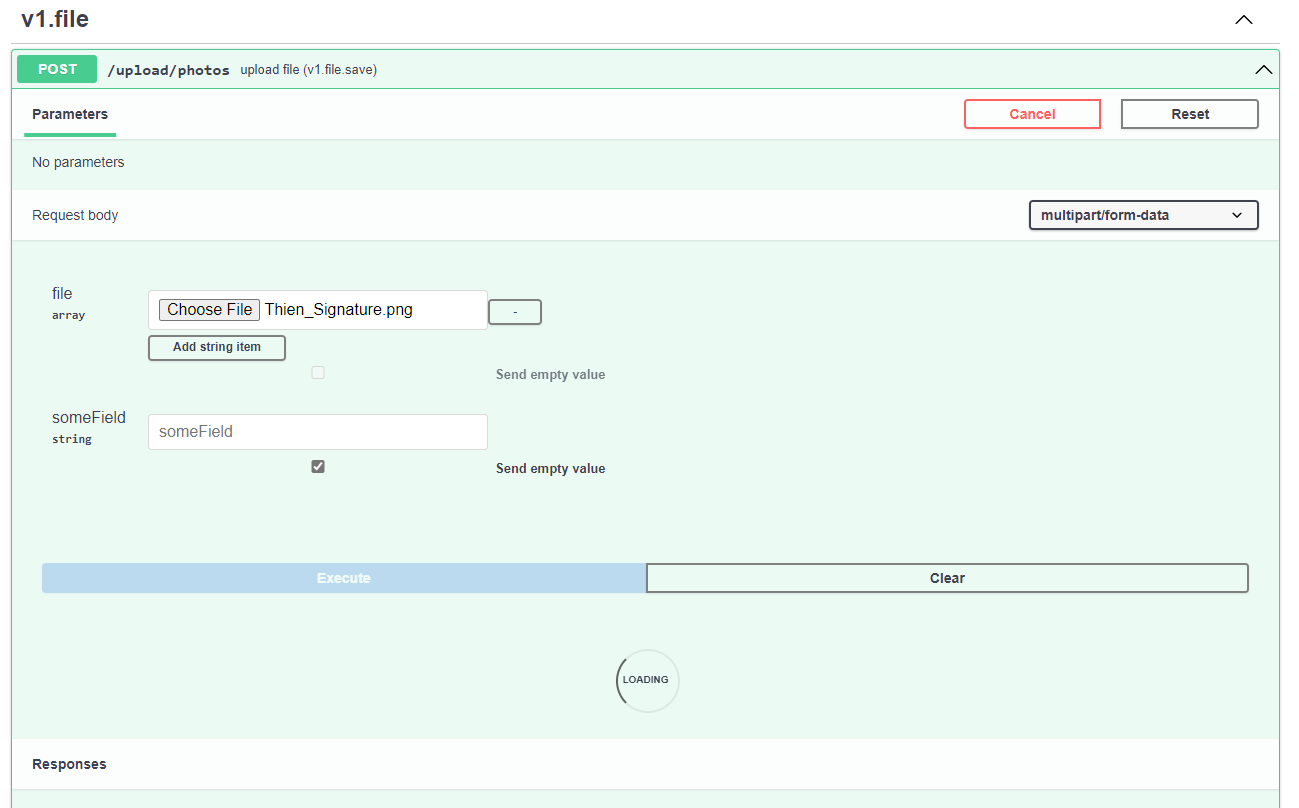Clear the request form
Image resolution: width=1299 pixels, height=808 pixels.
click(946, 577)
